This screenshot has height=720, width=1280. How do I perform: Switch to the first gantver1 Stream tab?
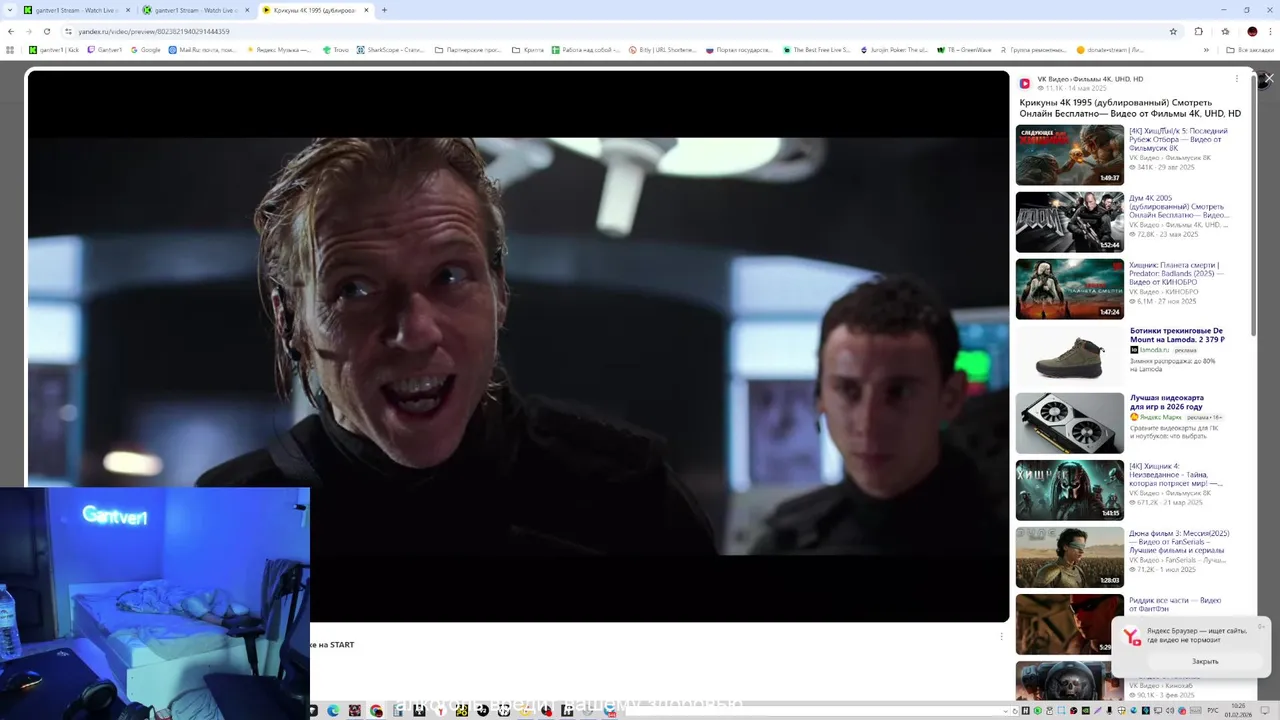[76, 10]
